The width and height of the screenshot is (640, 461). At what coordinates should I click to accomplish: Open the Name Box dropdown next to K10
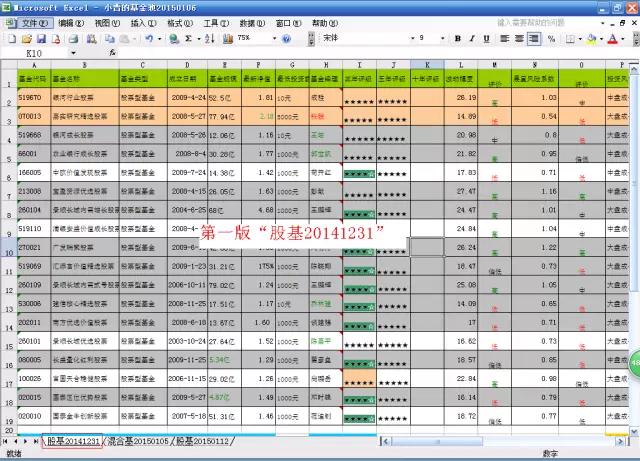click(73, 53)
